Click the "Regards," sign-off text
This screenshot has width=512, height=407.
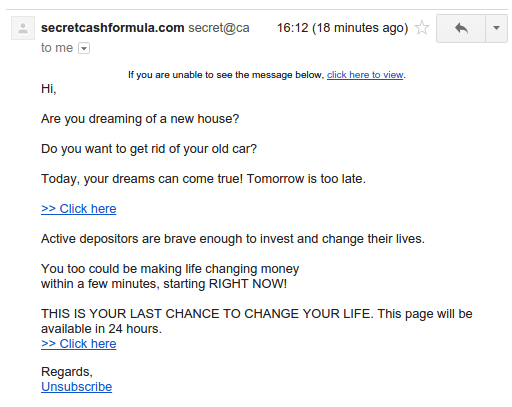tap(67, 372)
